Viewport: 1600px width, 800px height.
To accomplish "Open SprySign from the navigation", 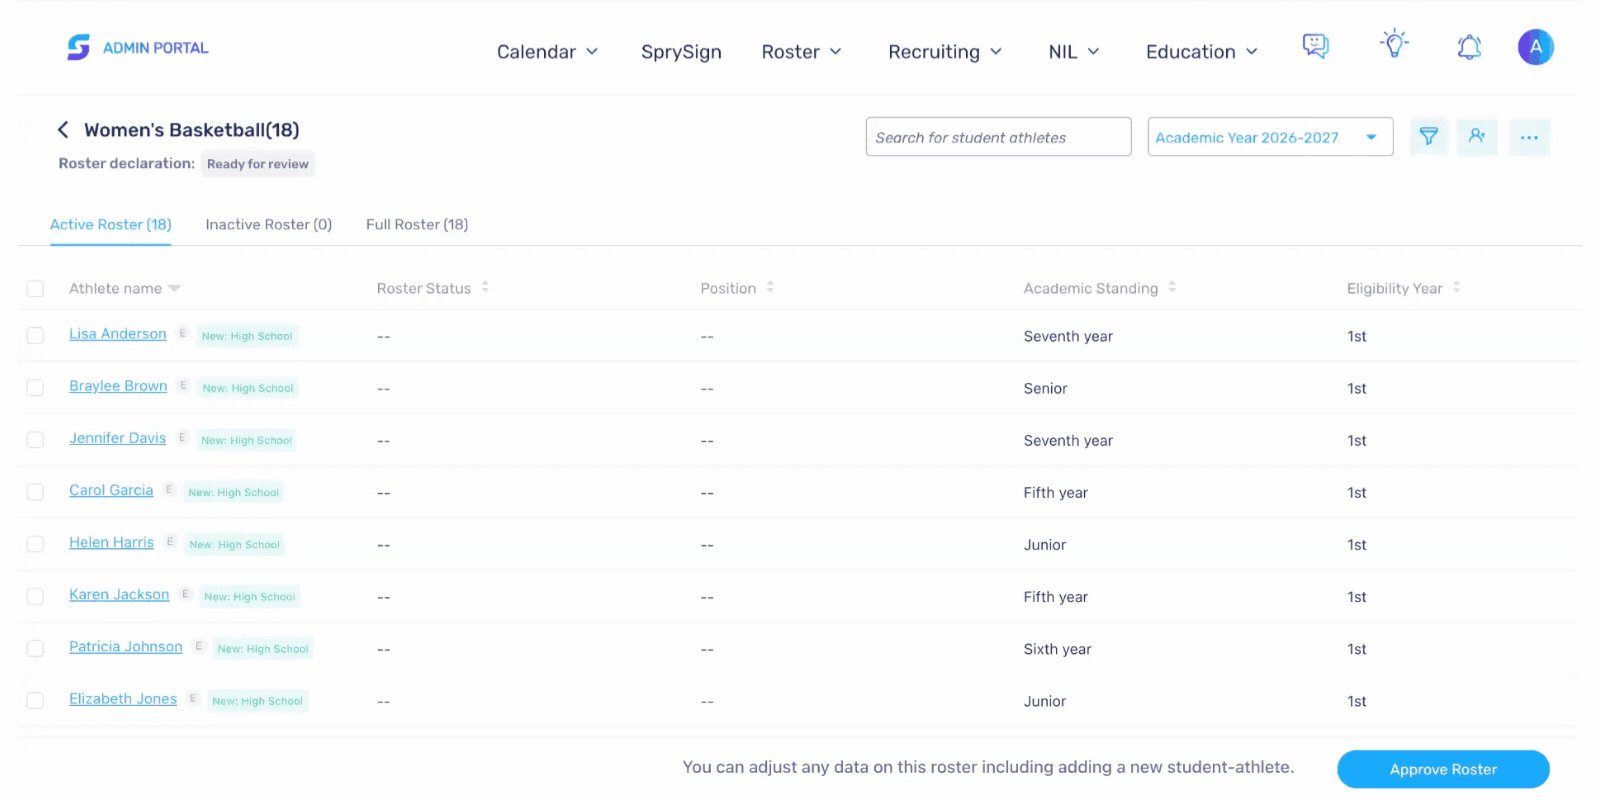I will [681, 52].
